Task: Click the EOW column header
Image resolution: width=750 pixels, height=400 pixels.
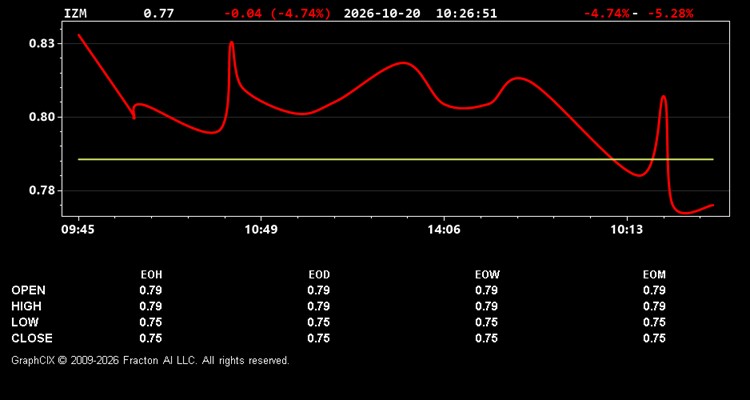Action: [487, 275]
